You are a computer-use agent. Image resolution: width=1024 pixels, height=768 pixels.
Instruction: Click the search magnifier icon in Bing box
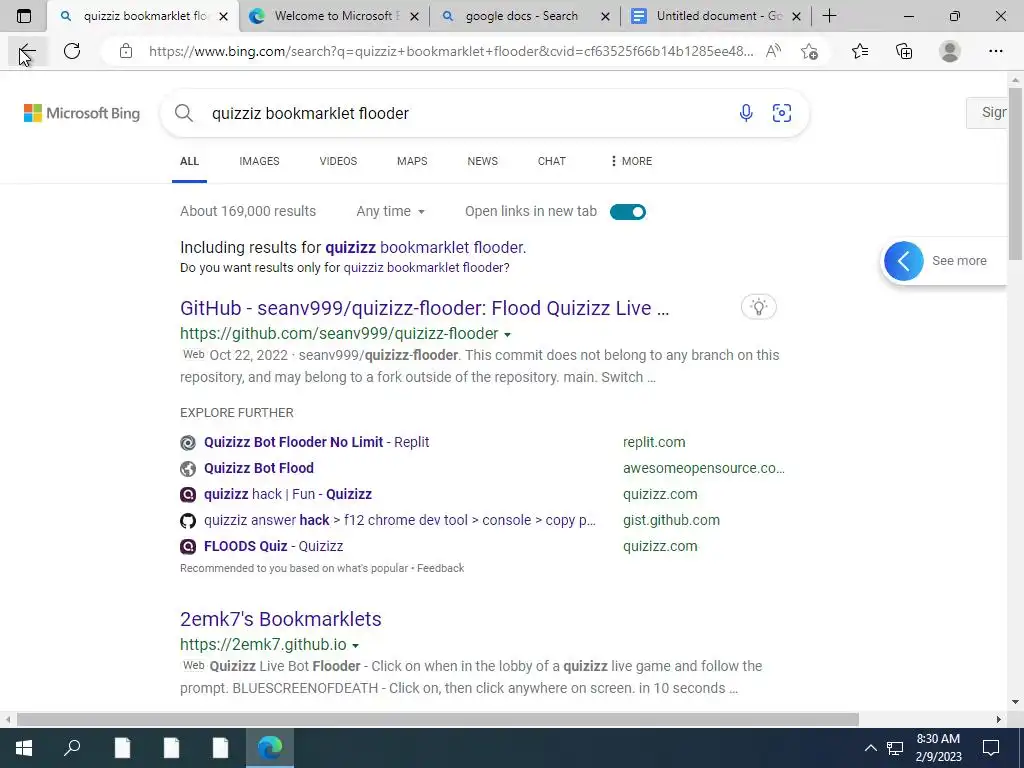point(184,113)
